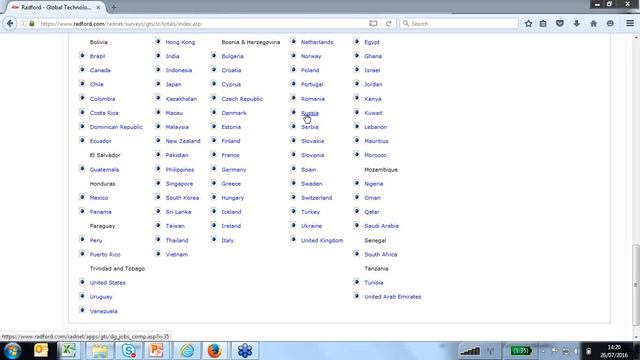Open a new tab with plus button

click(113, 7)
